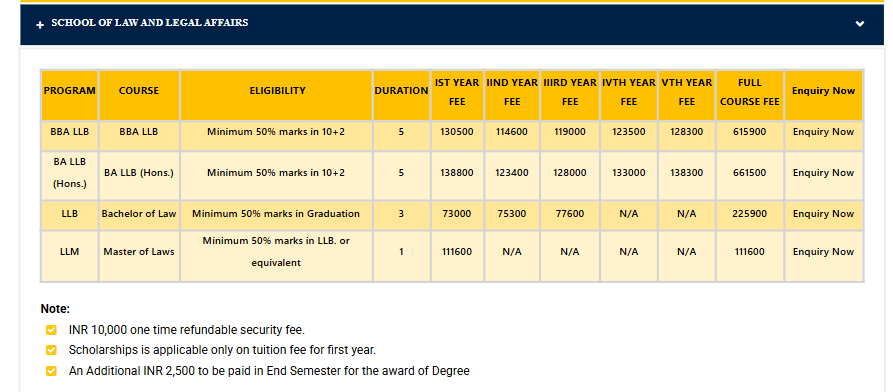Click the 114600 second year fee
This screenshot has height=392, width=893.
tap(512, 132)
